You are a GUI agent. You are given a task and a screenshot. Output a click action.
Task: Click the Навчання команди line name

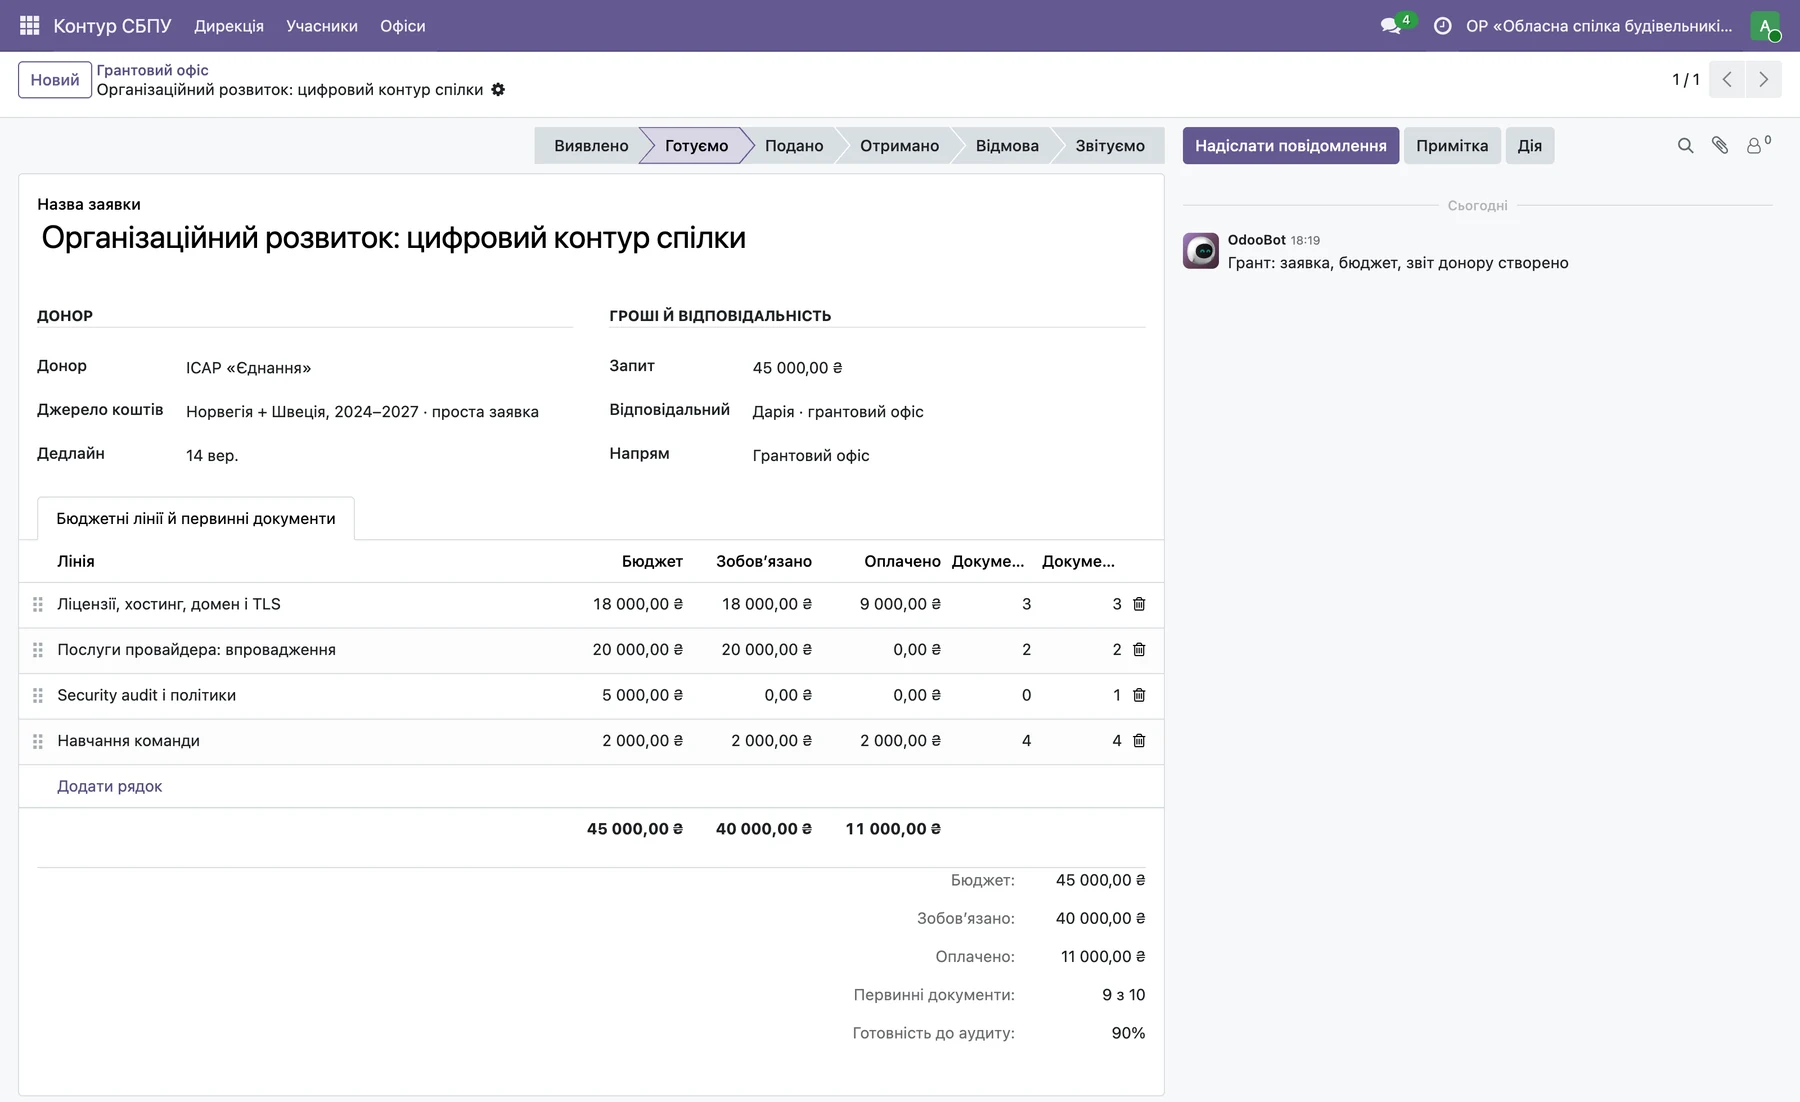coord(128,741)
